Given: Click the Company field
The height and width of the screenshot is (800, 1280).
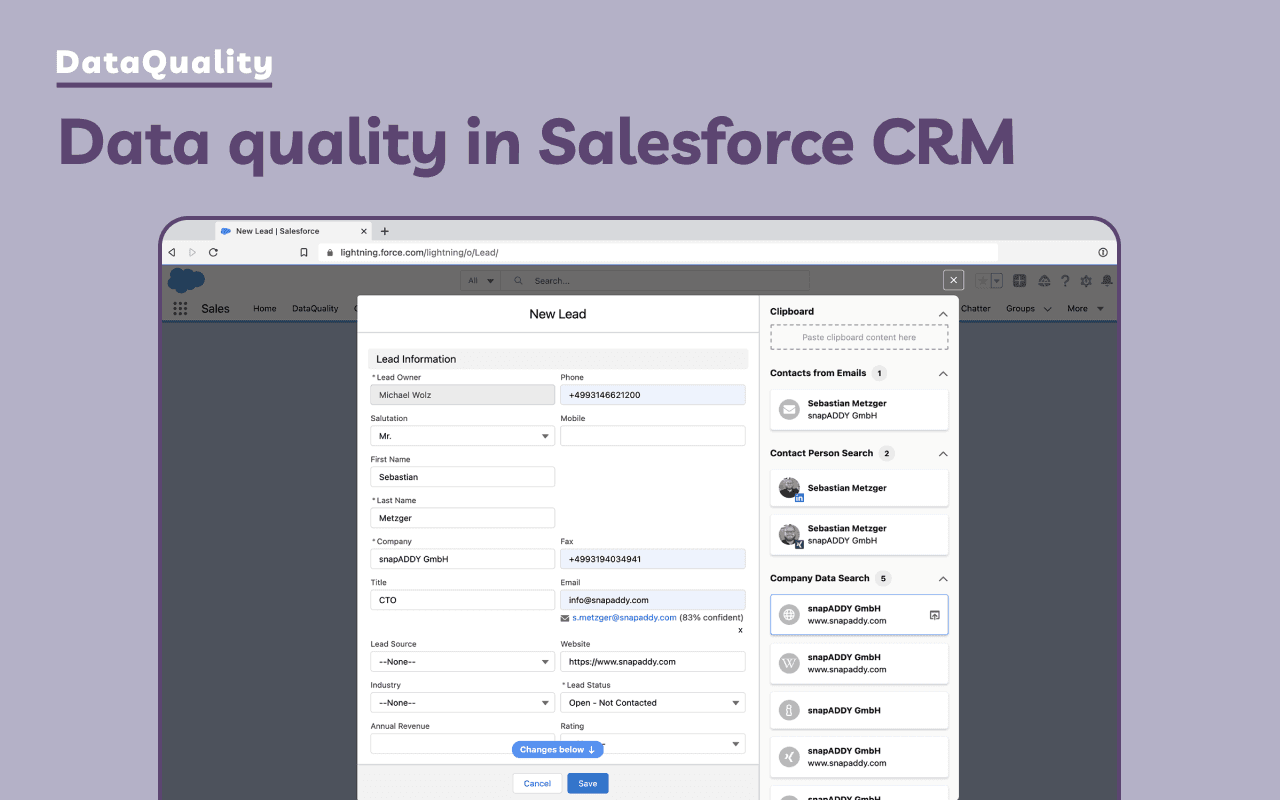Looking at the screenshot, I should [x=462, y=559].
